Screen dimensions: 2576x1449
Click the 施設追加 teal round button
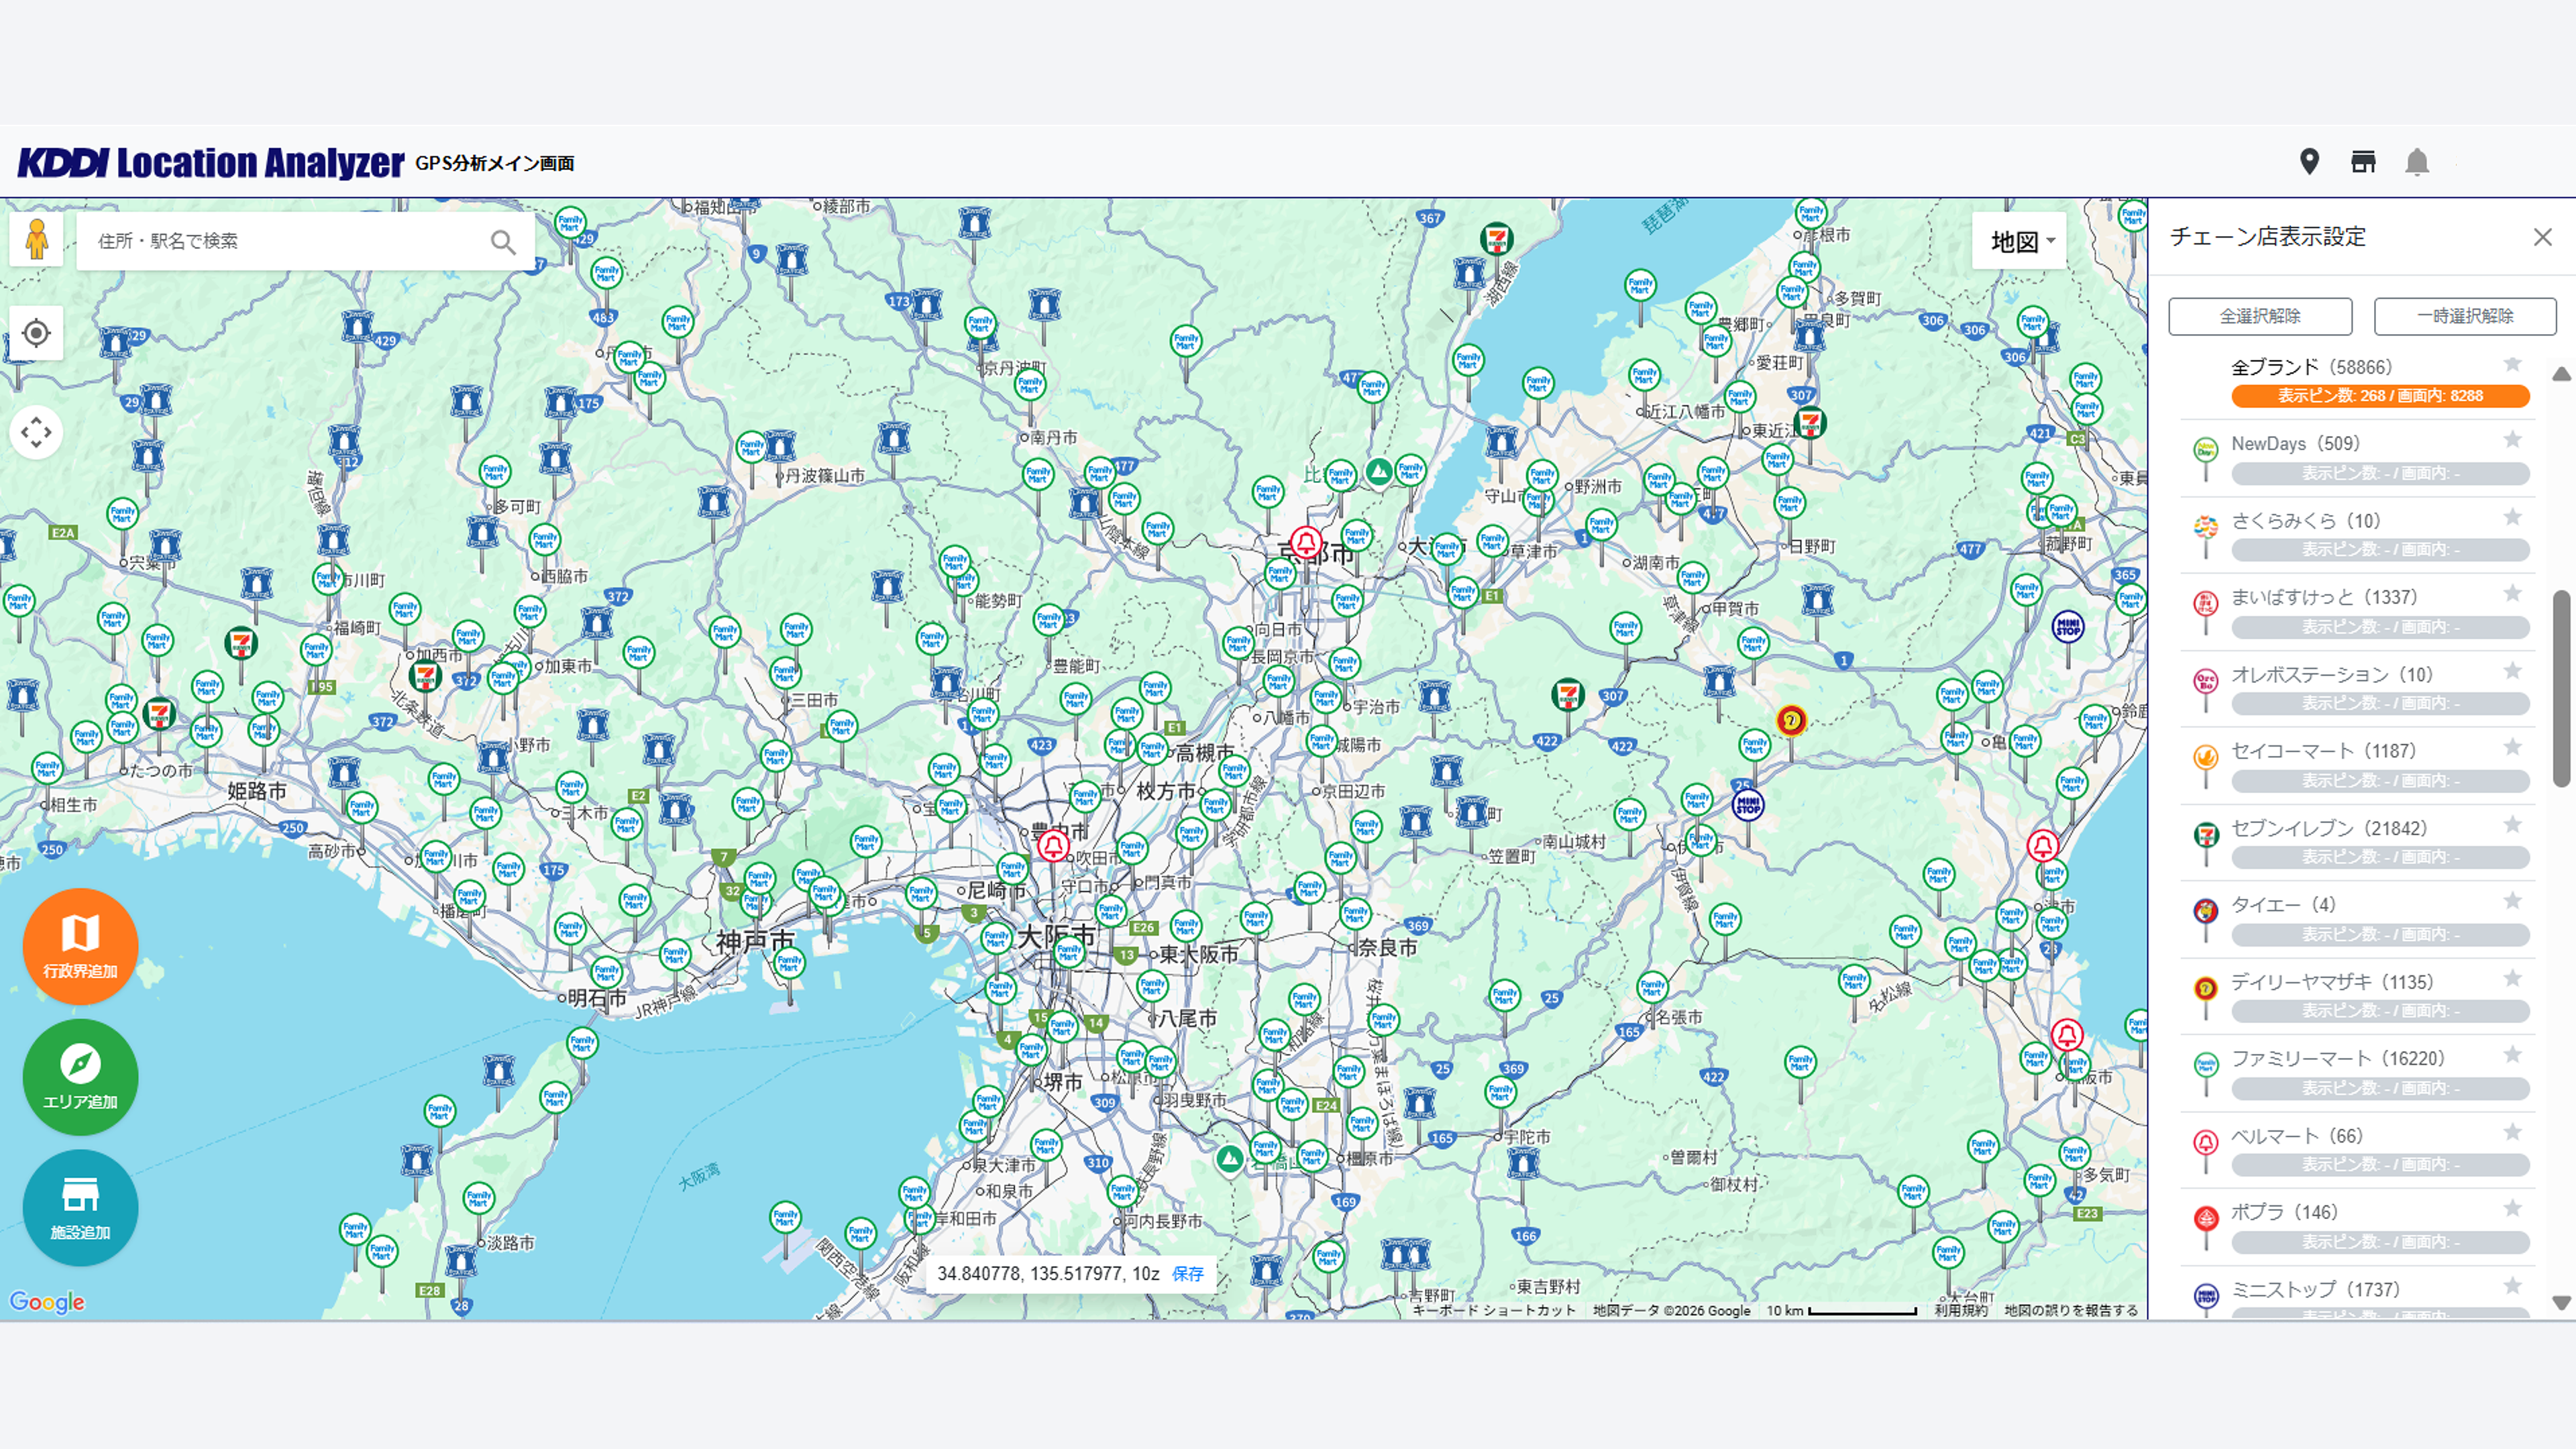(80, 1207)
